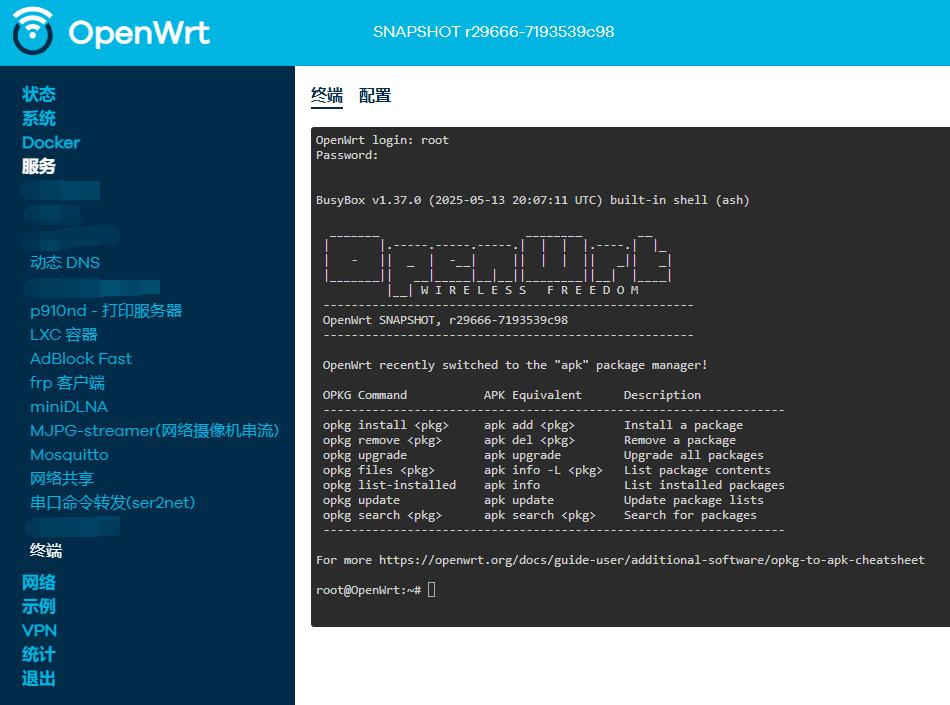Viewport: 950px width, 705px height.
Task: Open the 动态 DNS service page
Action: [x=65, y=262]
